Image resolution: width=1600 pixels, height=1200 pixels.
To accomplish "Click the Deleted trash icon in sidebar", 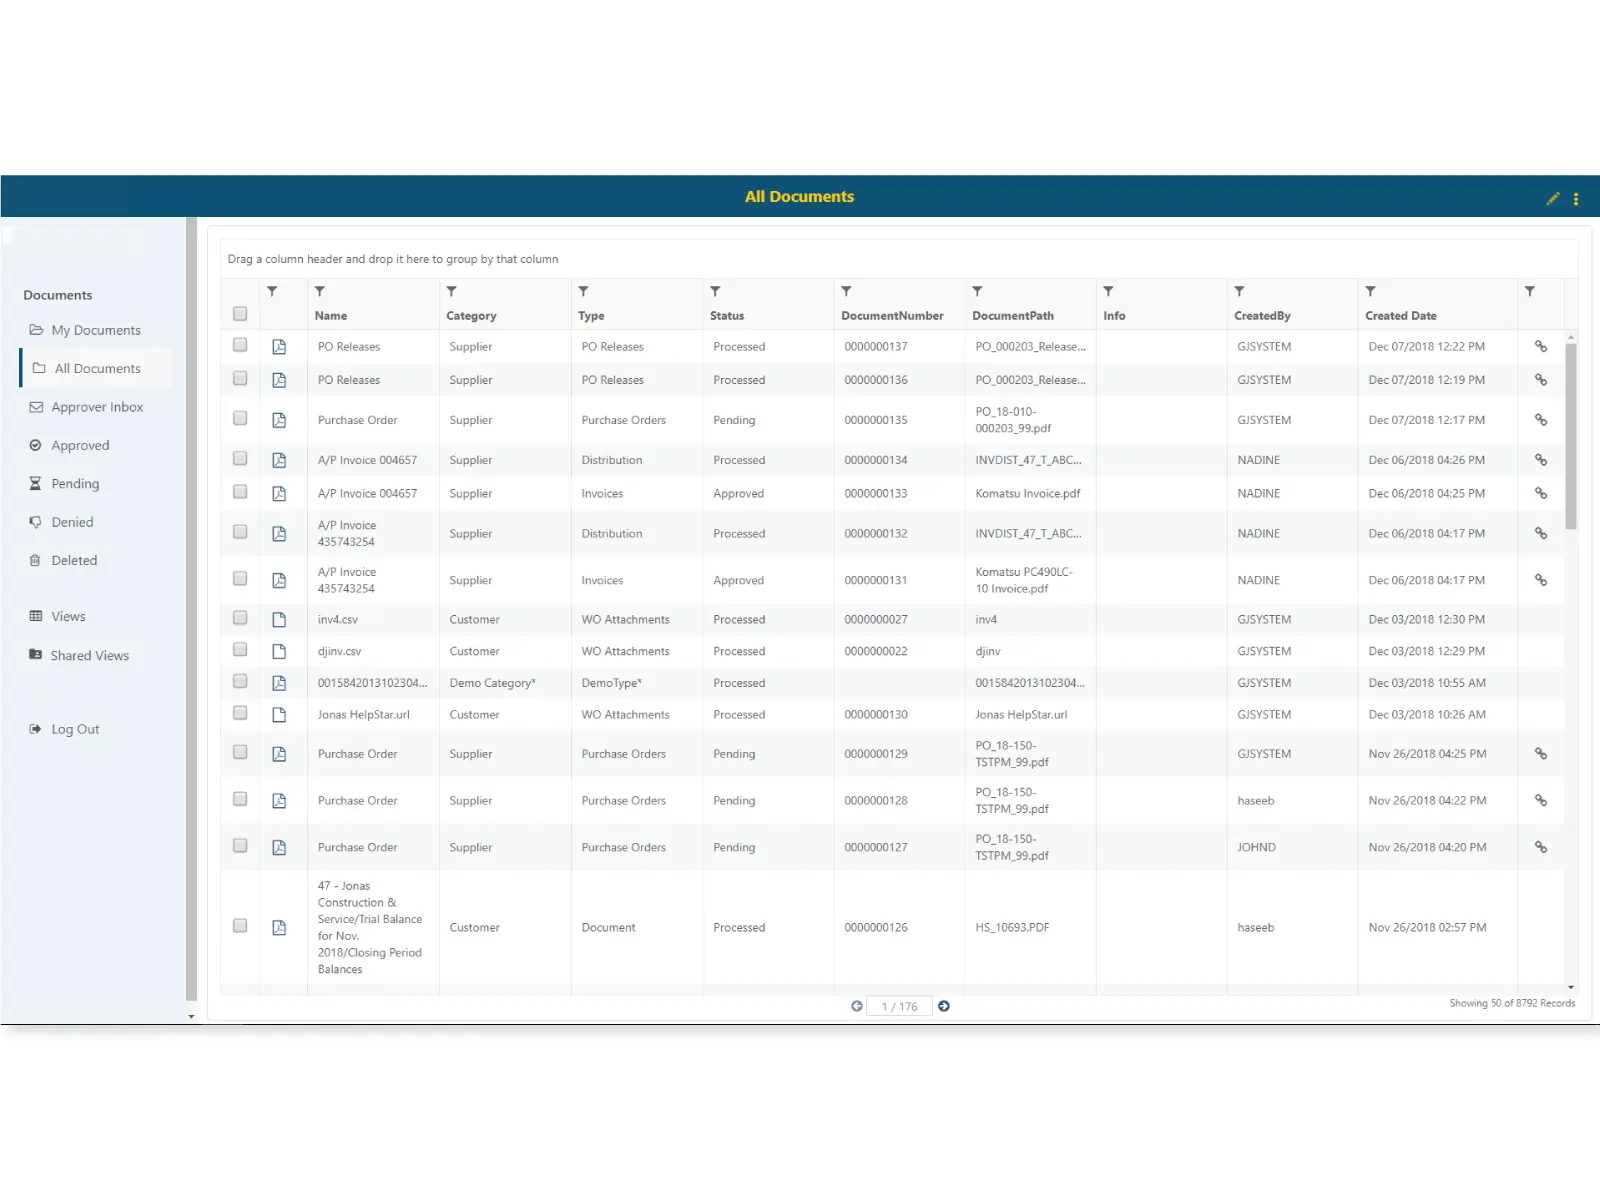I will click(36, 560).
